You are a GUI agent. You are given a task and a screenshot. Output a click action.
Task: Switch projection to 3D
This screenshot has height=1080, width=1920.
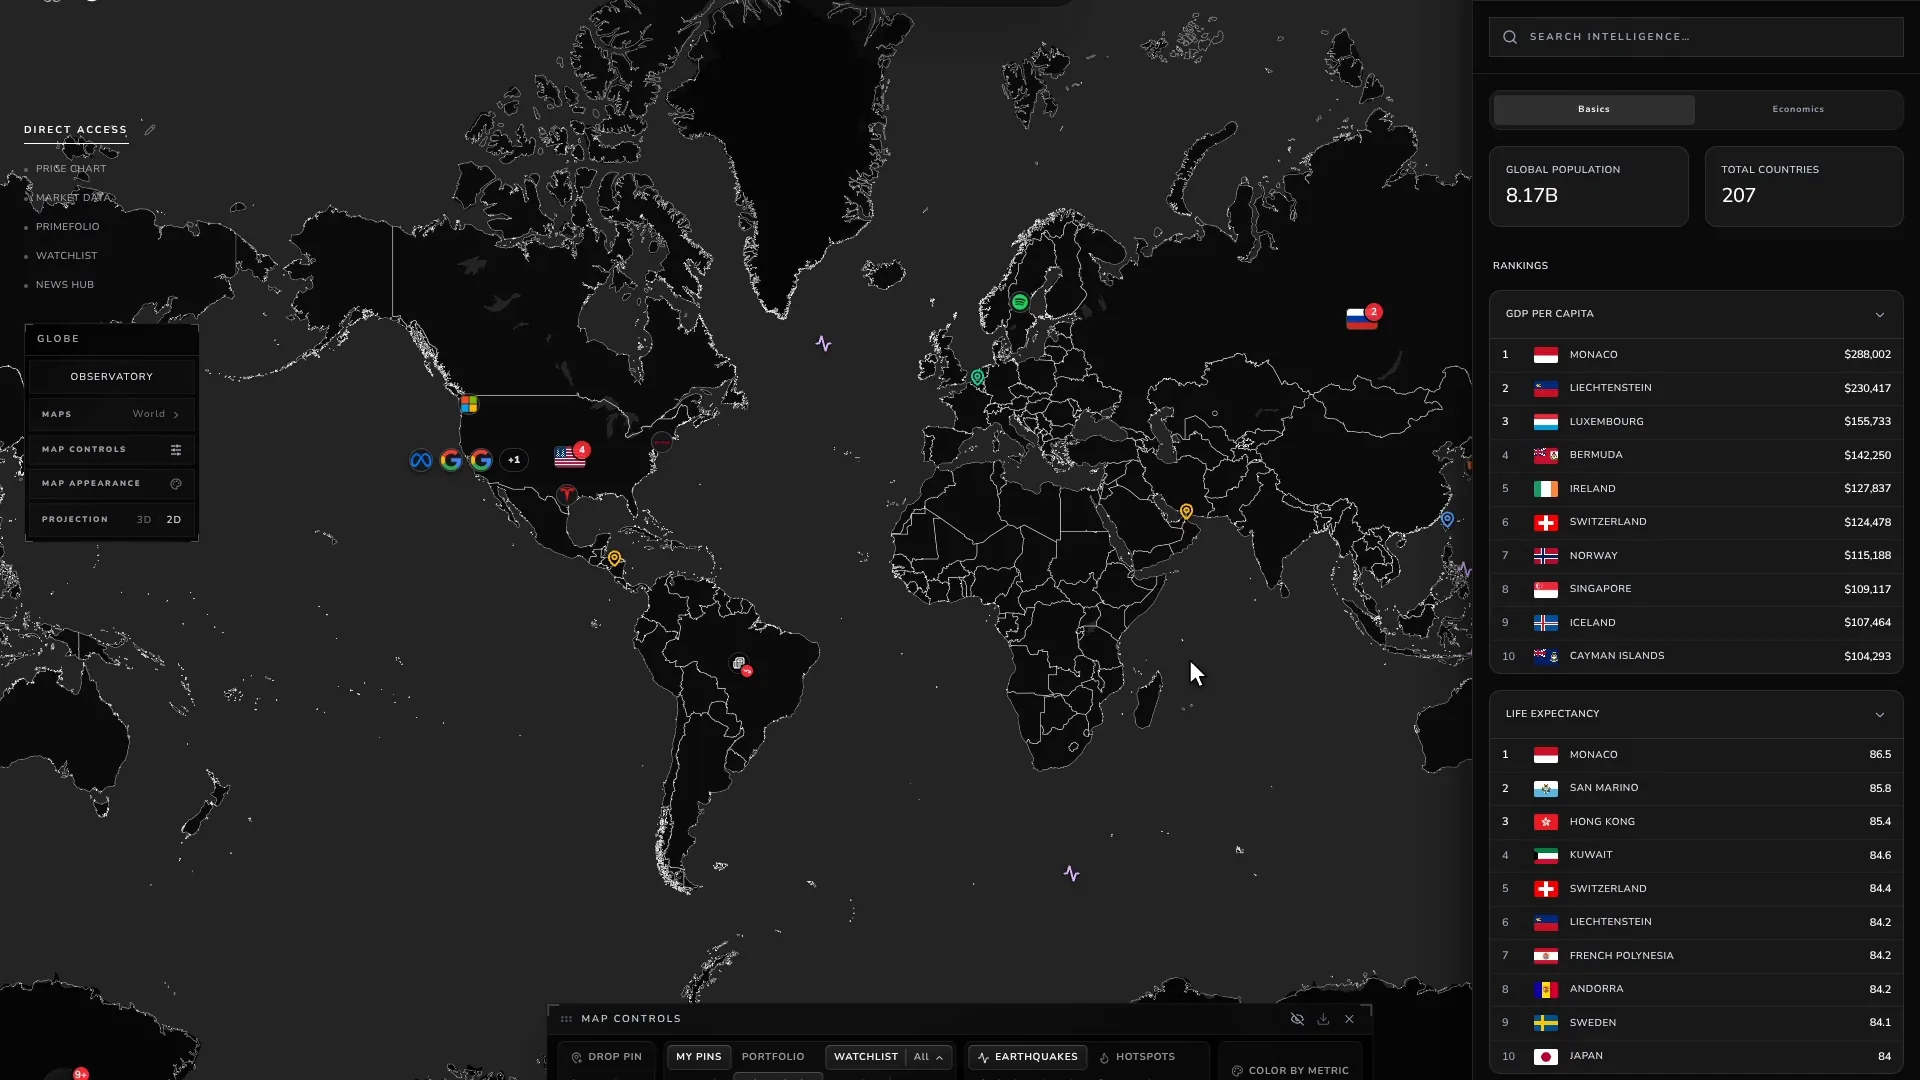(144, 520)
